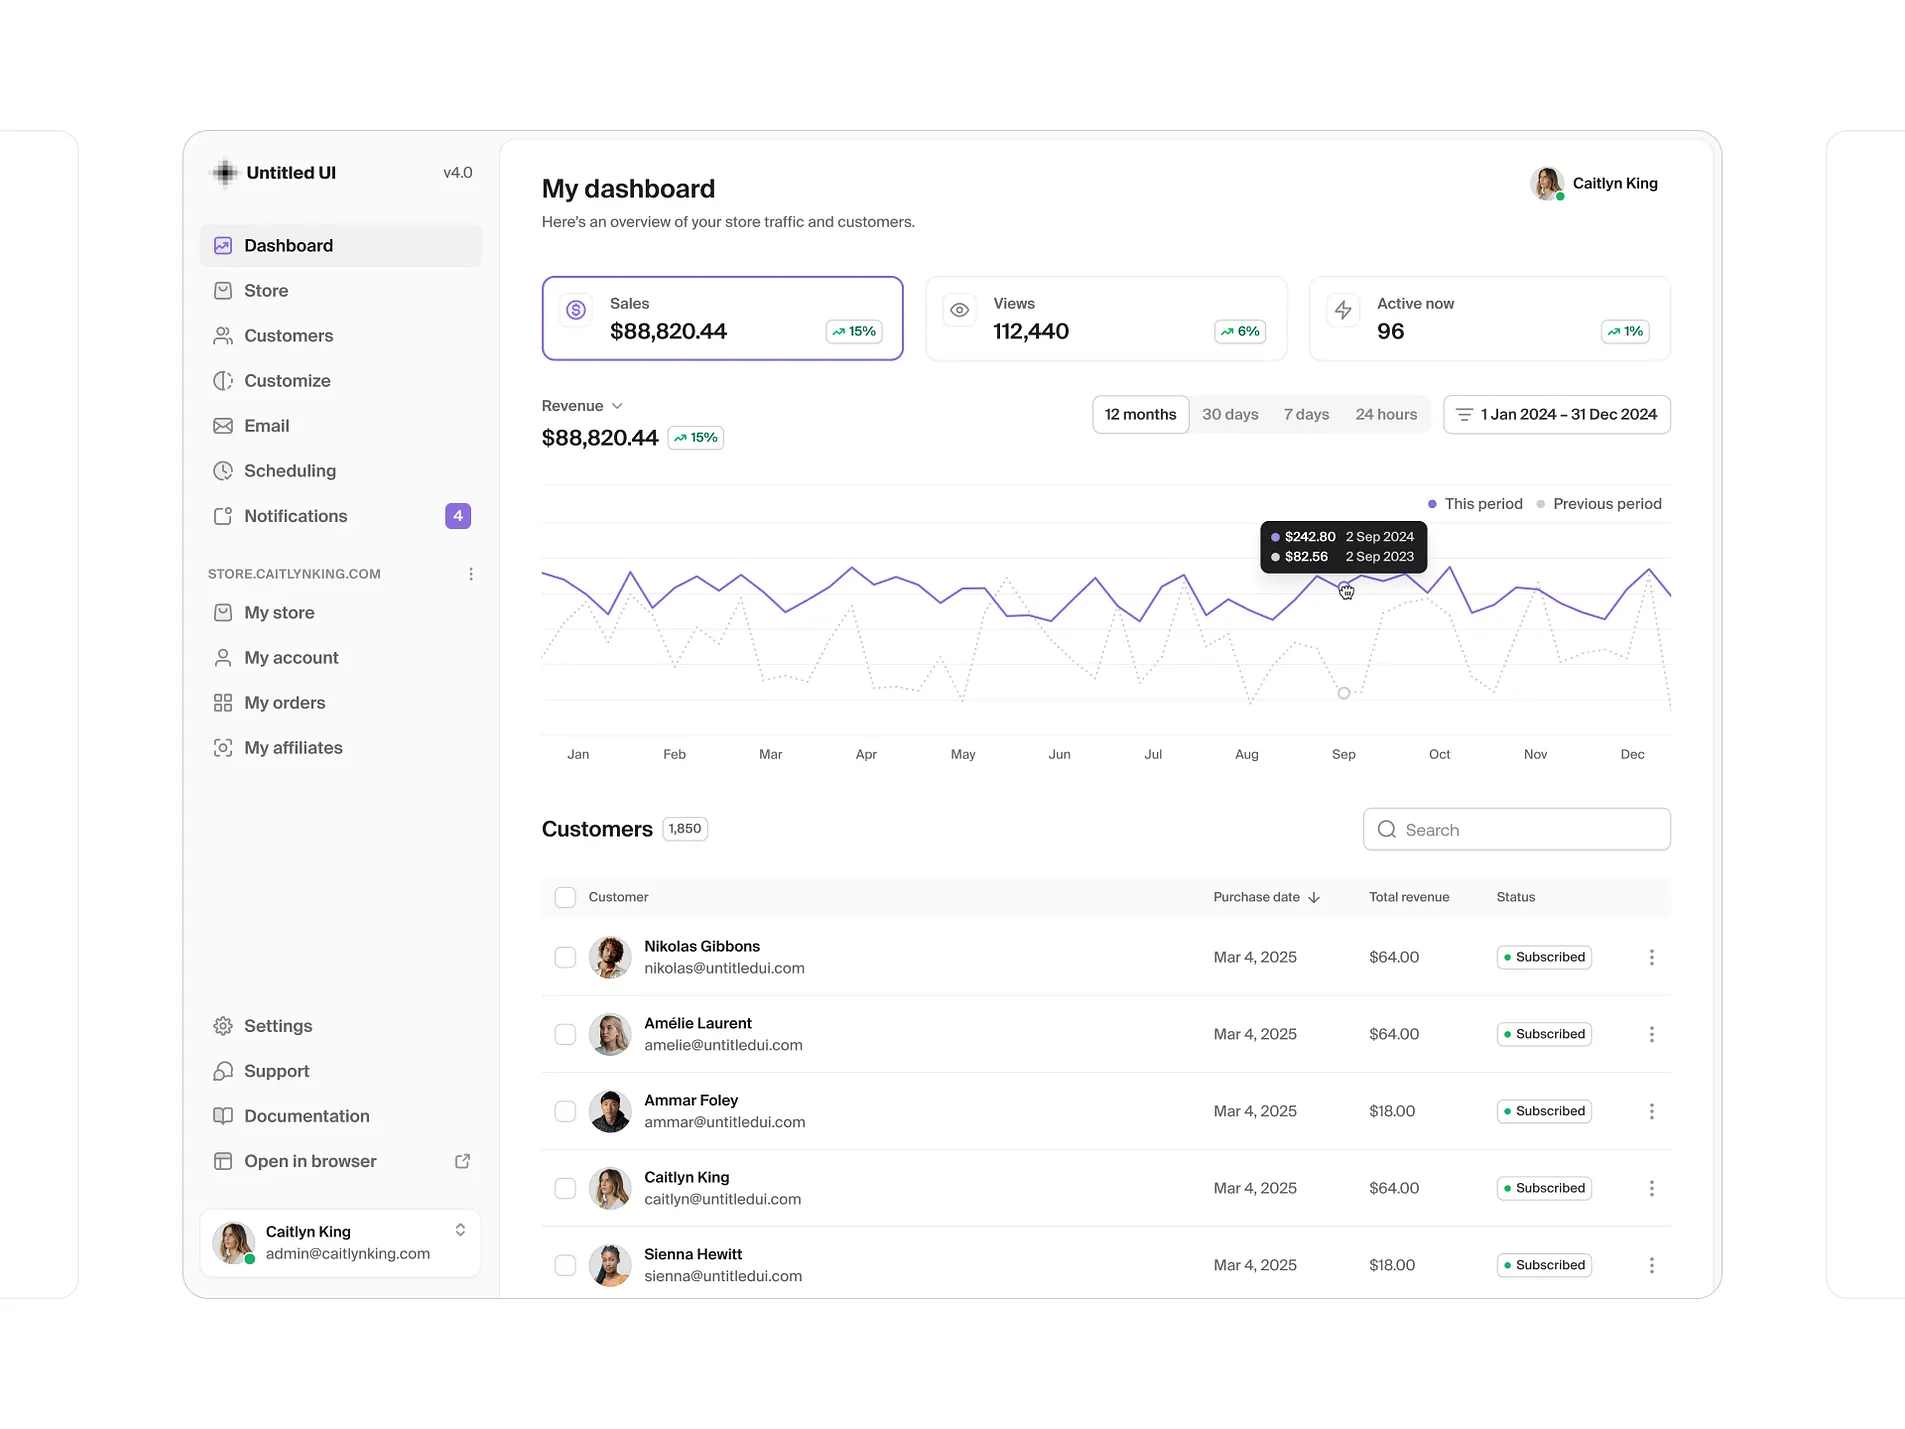
Task: Open the account switcher next to Caitlyn King
Action: click(x=461, y=1229)
